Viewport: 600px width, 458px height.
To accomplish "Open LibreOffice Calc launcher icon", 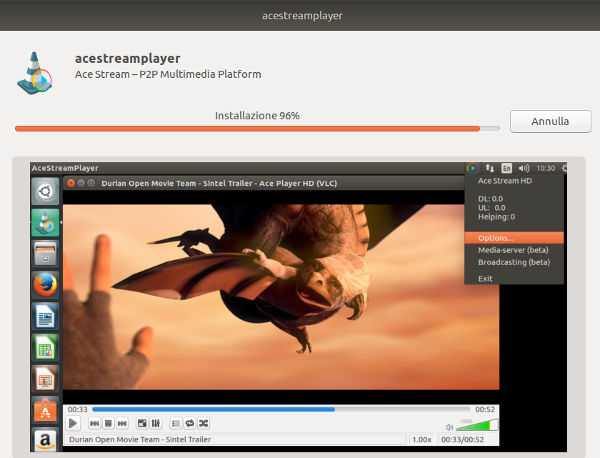I will 45,348.
